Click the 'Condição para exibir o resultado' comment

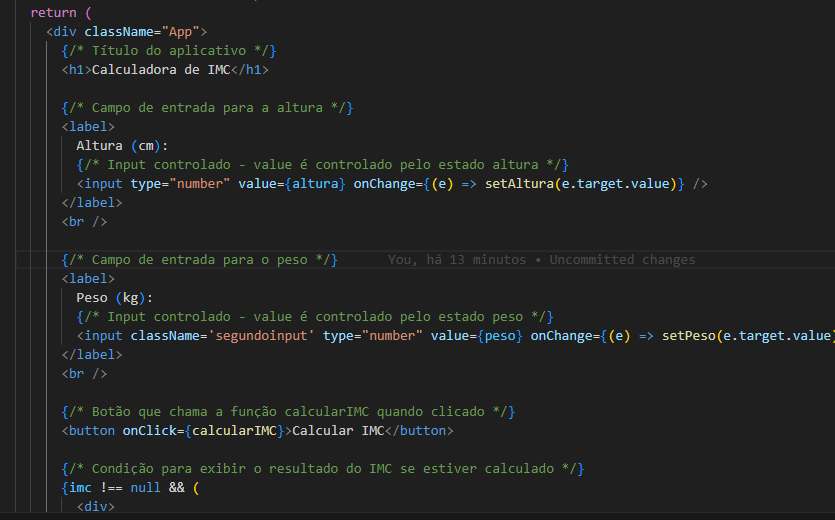point(323,469)
